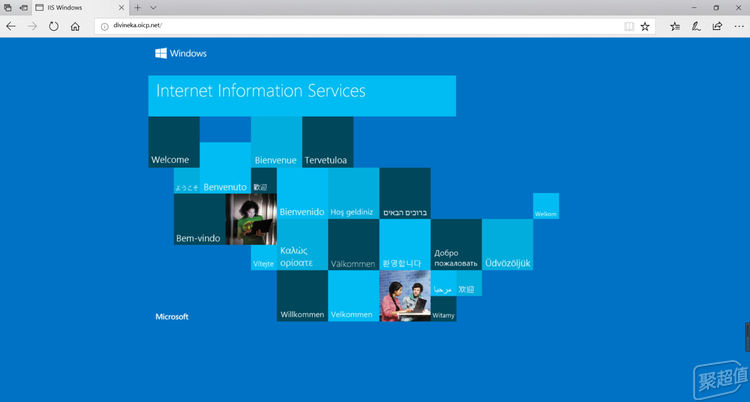750x402 pixels.
Task: Go to the Home page
Action: point(75,26)
